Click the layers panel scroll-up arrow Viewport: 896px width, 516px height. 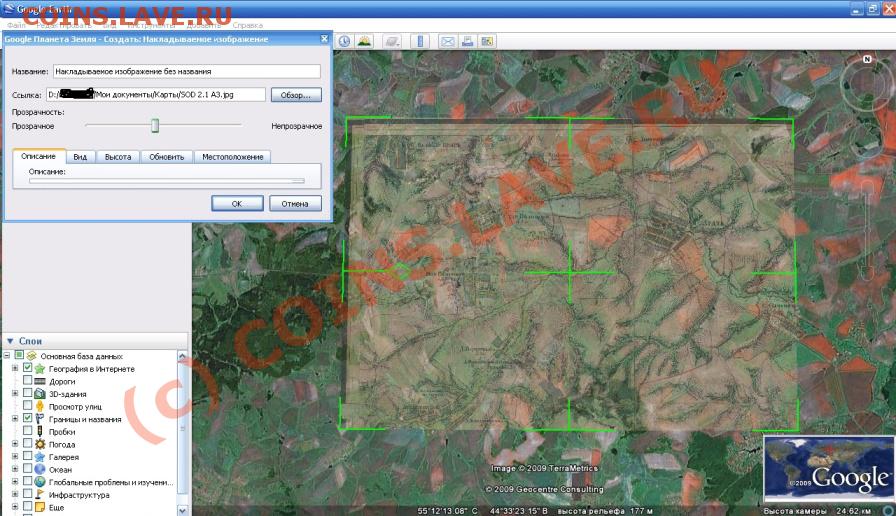tap(182, 356)
